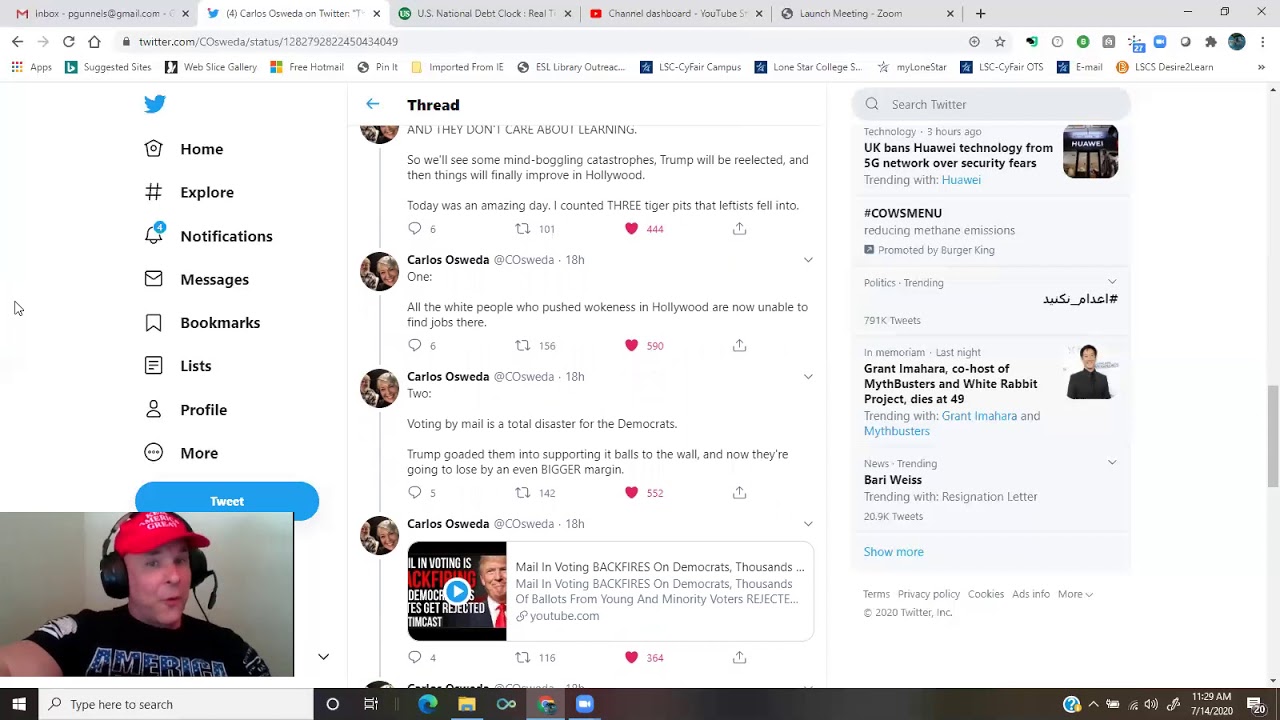Open the footer More dropdown
The image size is (1280, 720).
click(x=1075, y=594)
